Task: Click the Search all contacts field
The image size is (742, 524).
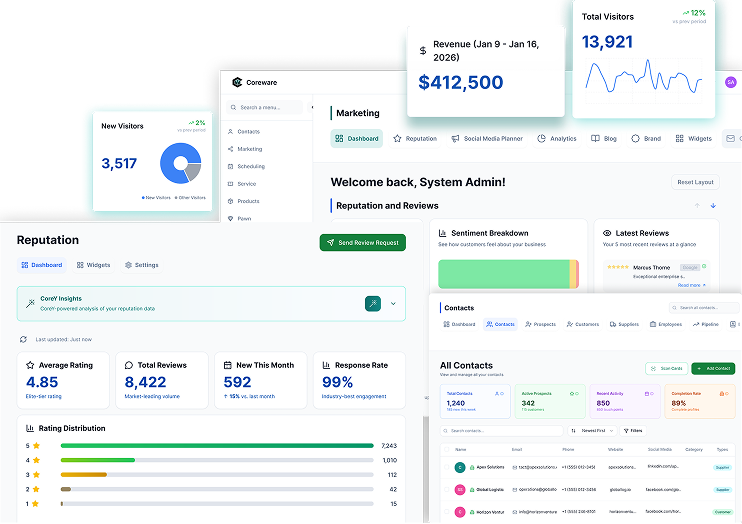Action: 704,308
